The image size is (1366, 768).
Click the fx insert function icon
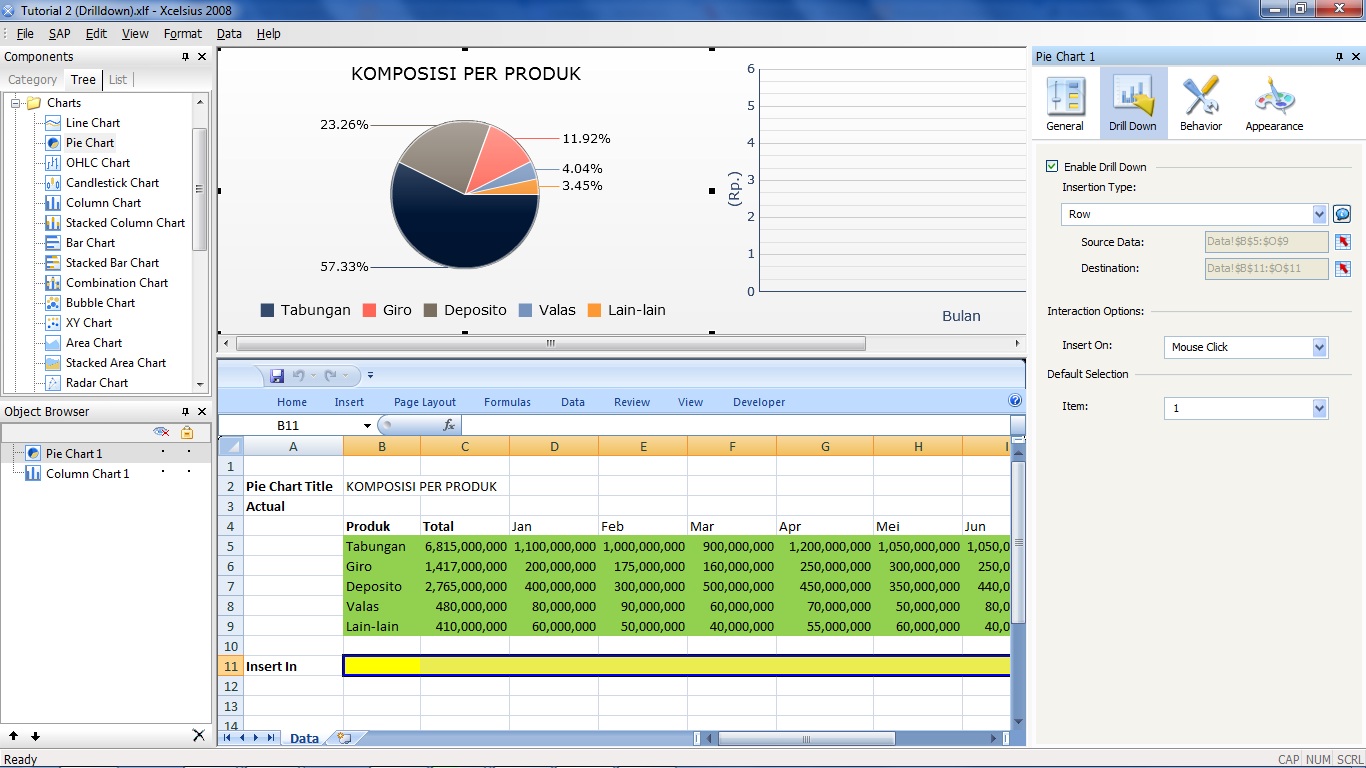point(449,425)
